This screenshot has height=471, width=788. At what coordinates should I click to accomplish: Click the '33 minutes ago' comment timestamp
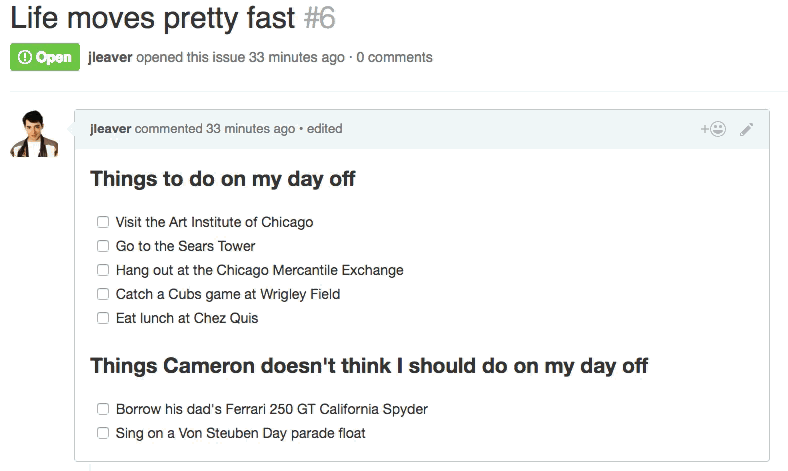(x=250, y=129)
